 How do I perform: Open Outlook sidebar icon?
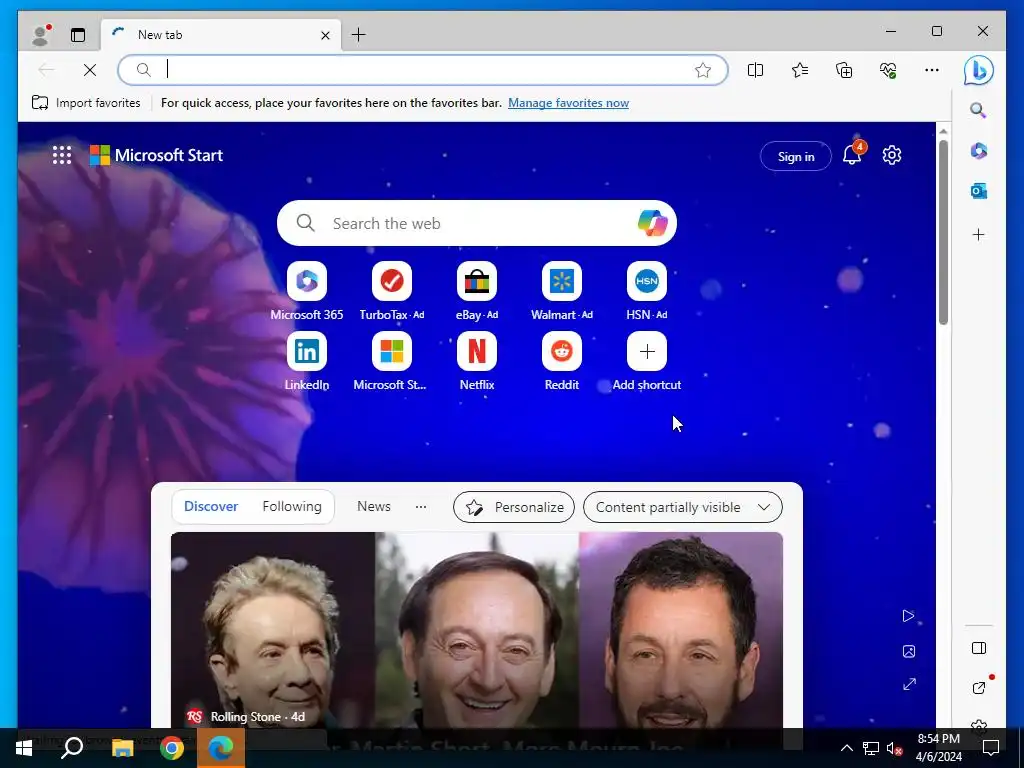[x=978, y=191]
